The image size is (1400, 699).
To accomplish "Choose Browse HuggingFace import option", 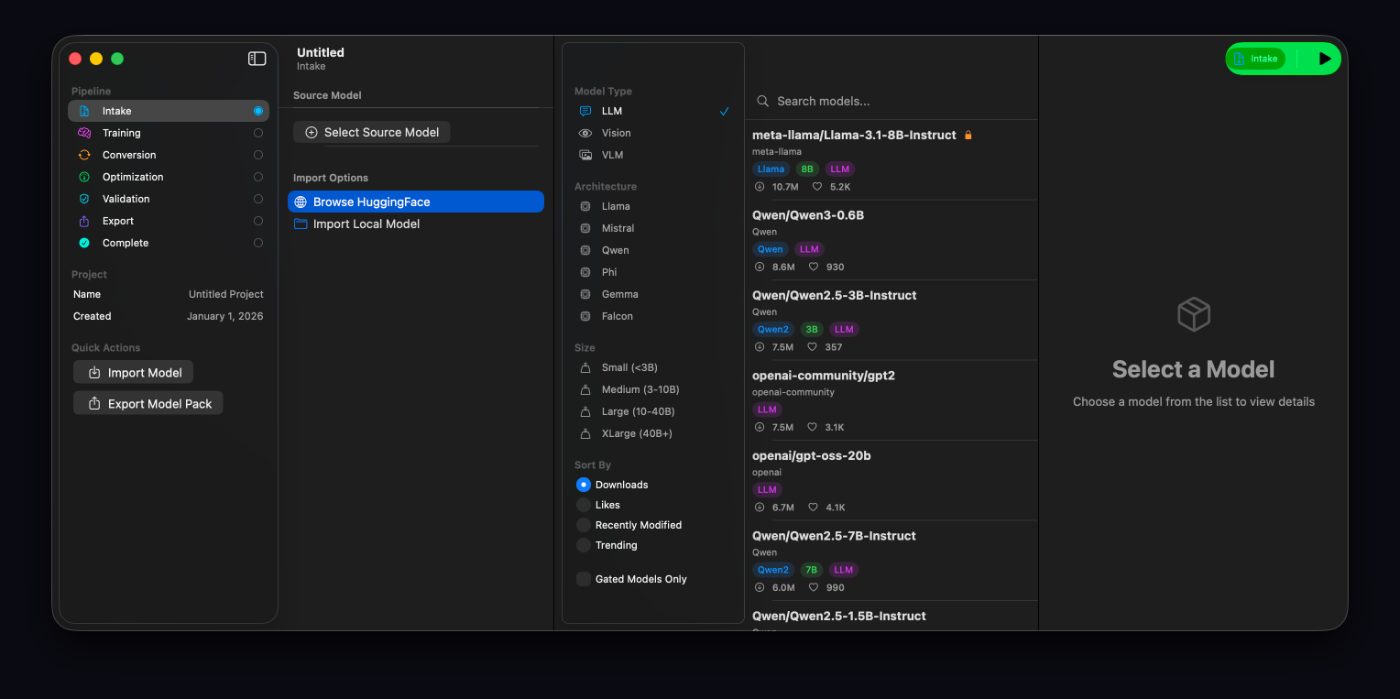I will pyautogui.click(x=416, y=202).
